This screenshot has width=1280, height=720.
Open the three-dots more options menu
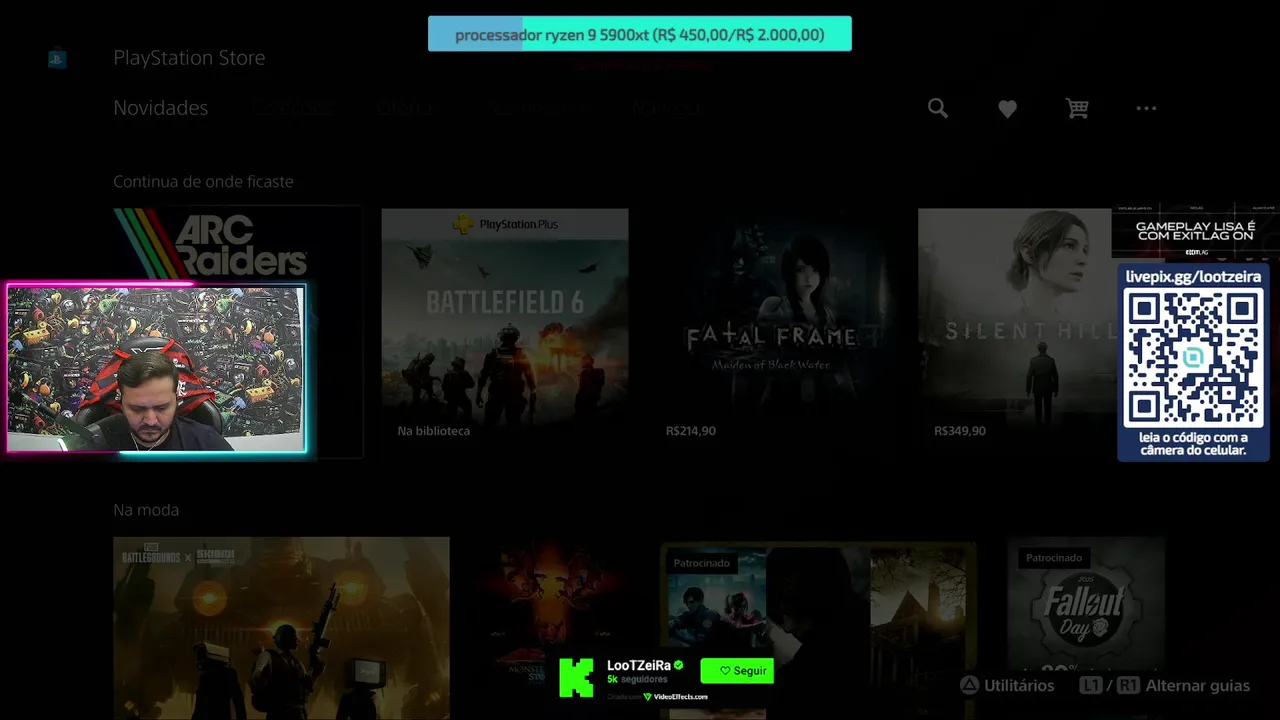click(x=1146, y=108)
